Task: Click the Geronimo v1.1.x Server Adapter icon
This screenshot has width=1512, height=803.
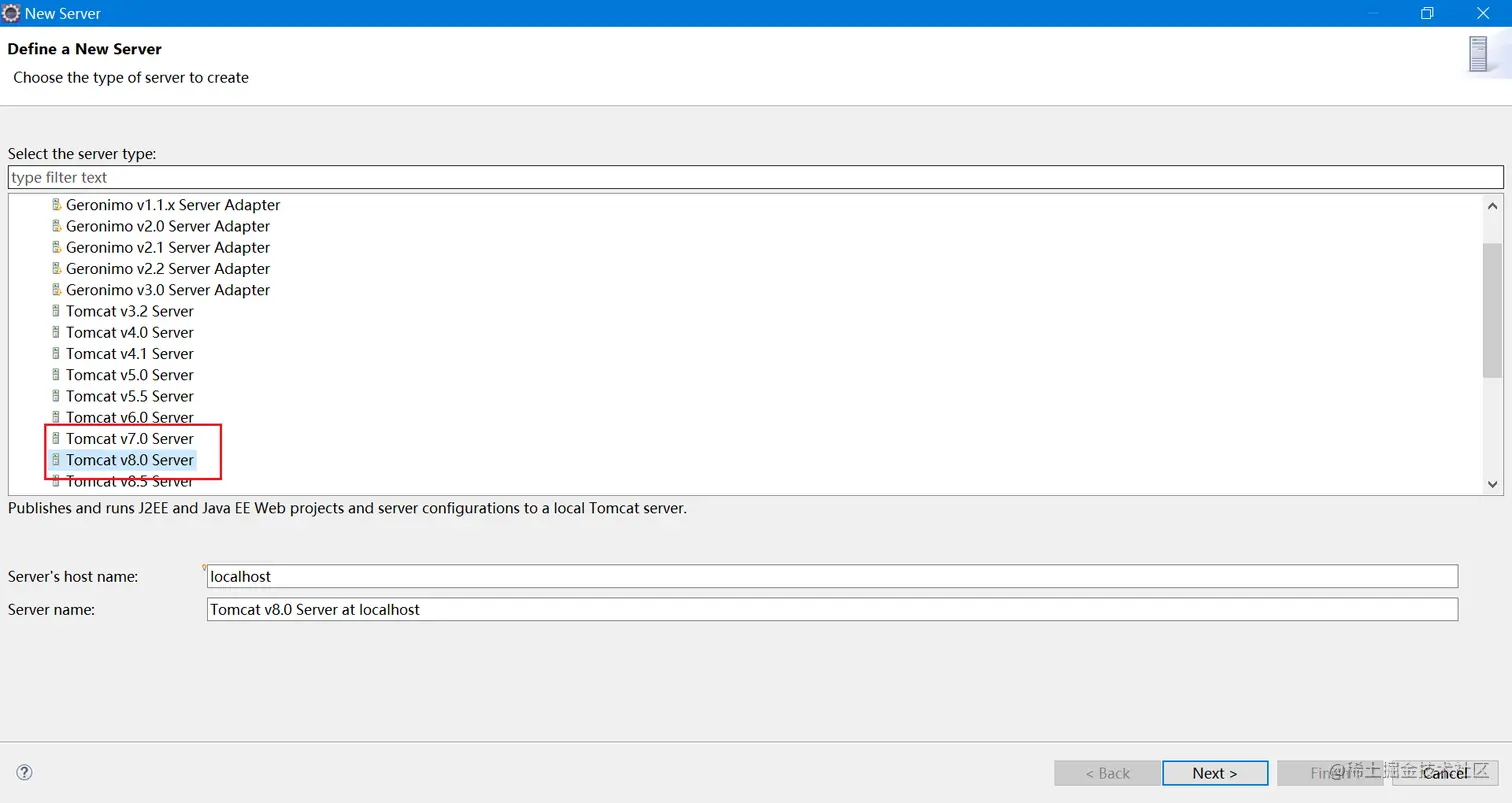Action: [x=56, y=205]
